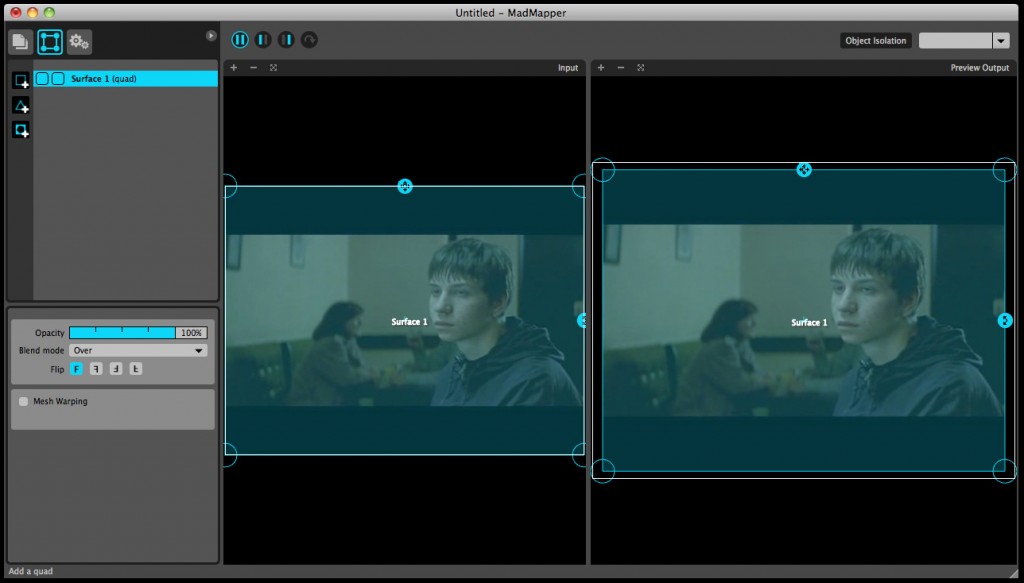
Task: Click the curved-arrow fullscreen output button
Action: click(x=309, y=40)
